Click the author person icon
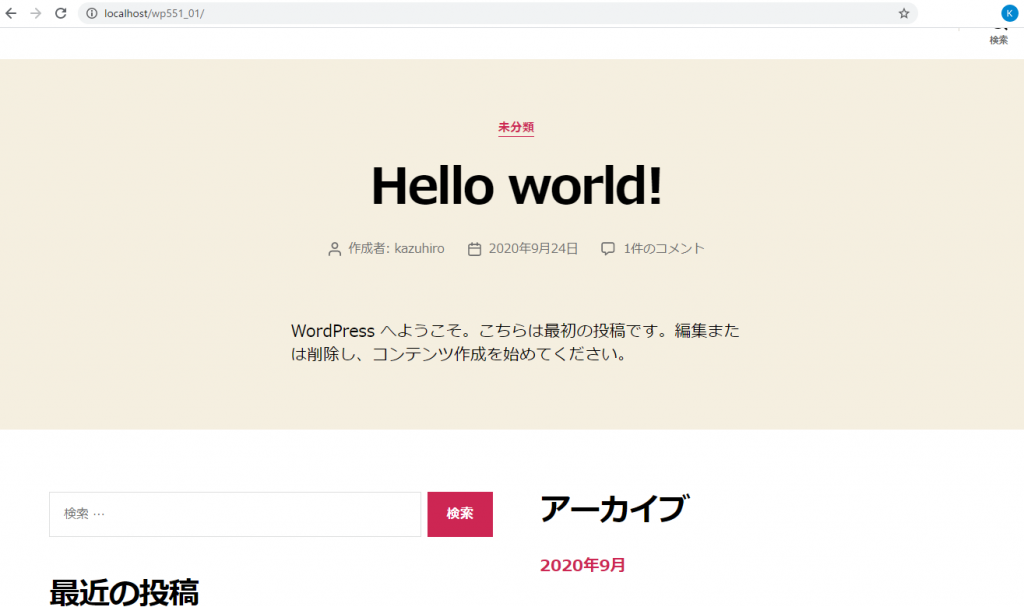 (x=335, y=249)
